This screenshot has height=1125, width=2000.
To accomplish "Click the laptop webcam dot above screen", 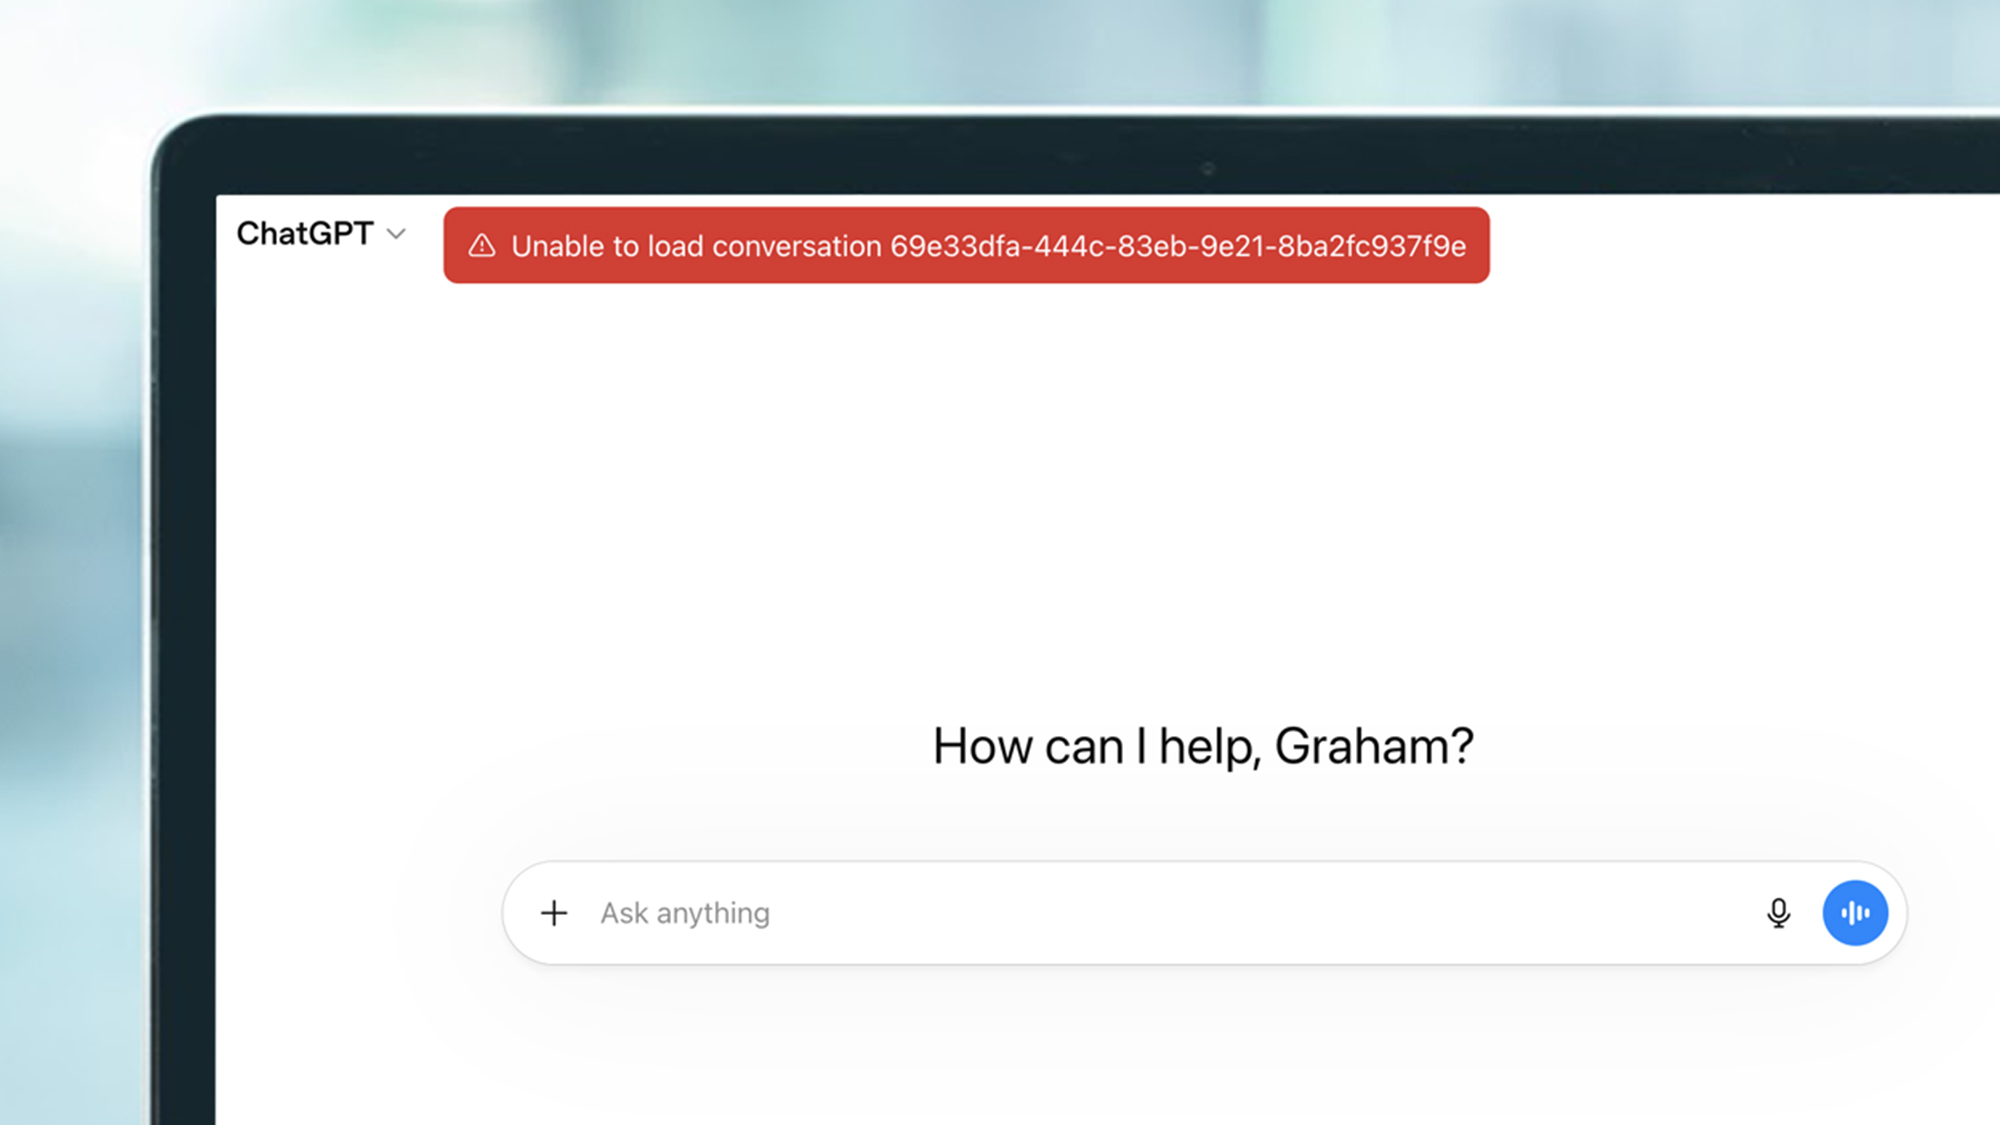I will (1208, 168).
